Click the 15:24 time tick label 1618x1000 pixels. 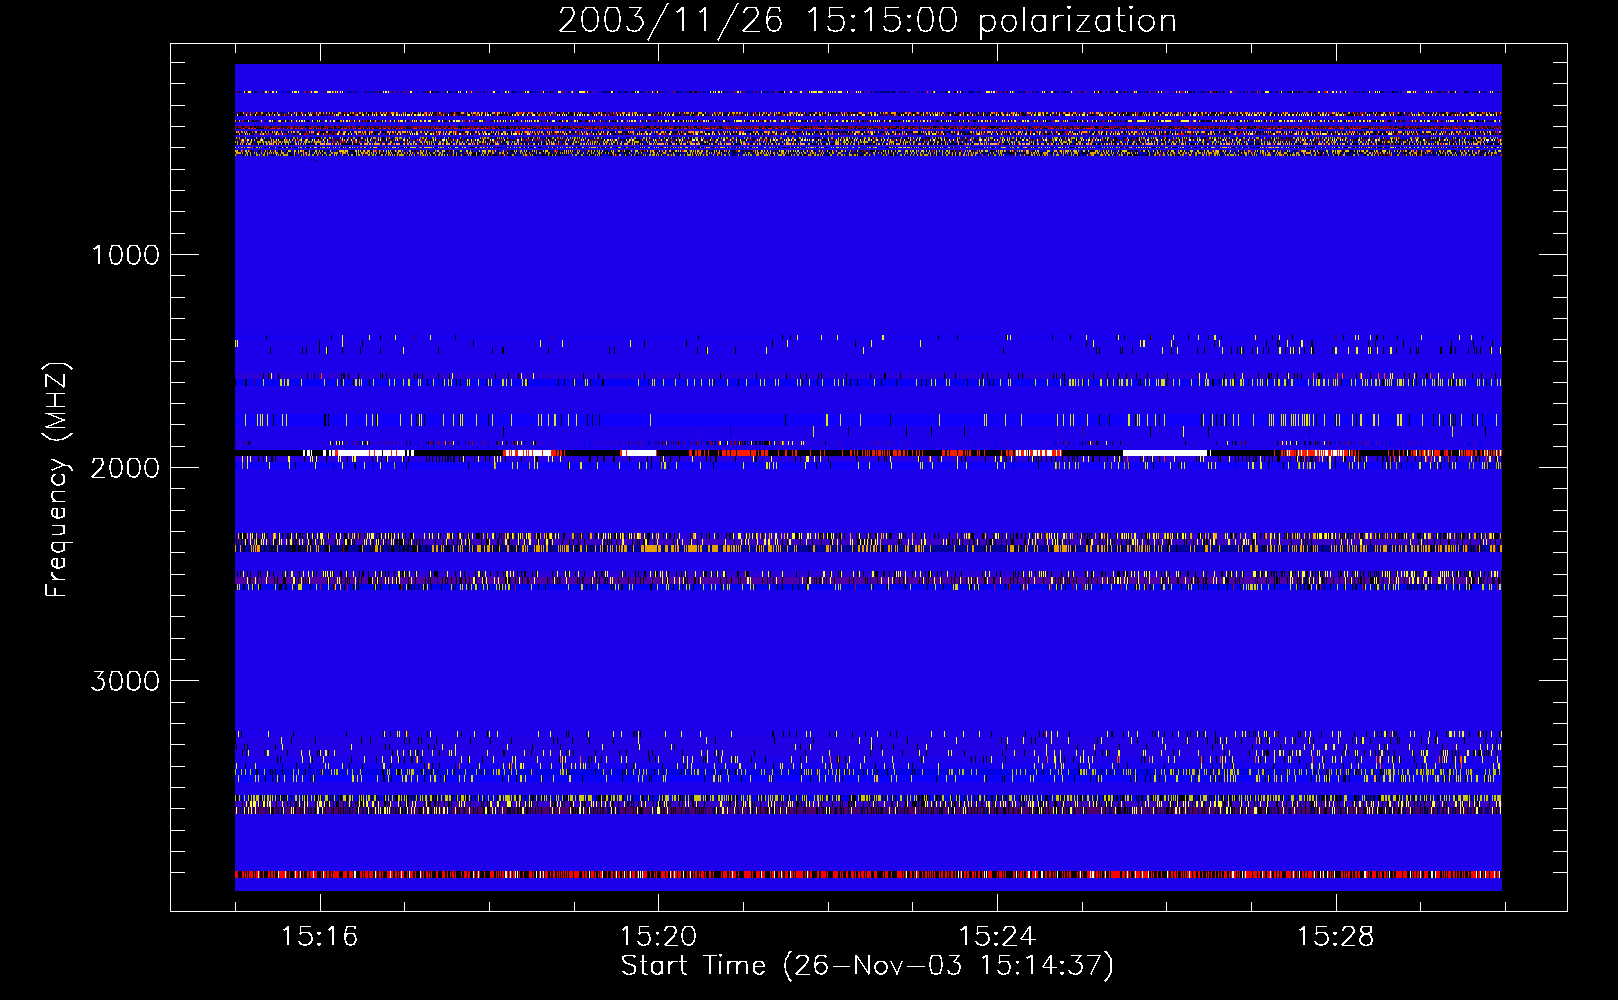[996, 937]
